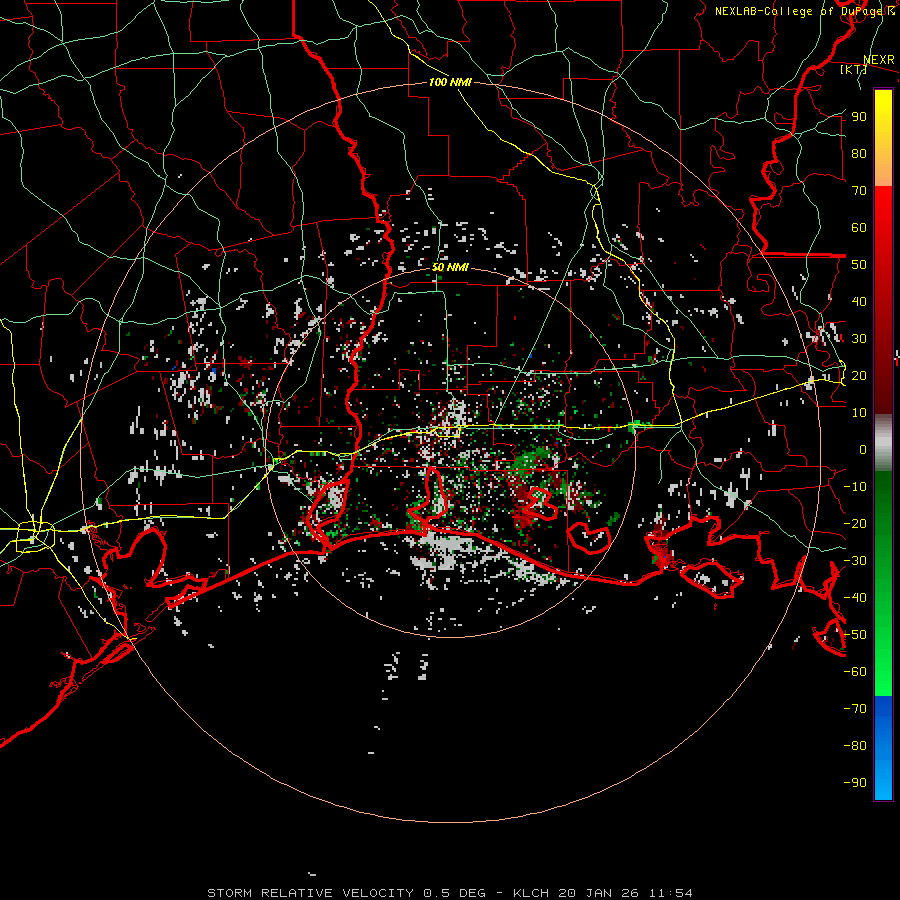Click the NEXLAB-College of DuPage credit text
Screen dimensions: 900x900
[799, 11]
